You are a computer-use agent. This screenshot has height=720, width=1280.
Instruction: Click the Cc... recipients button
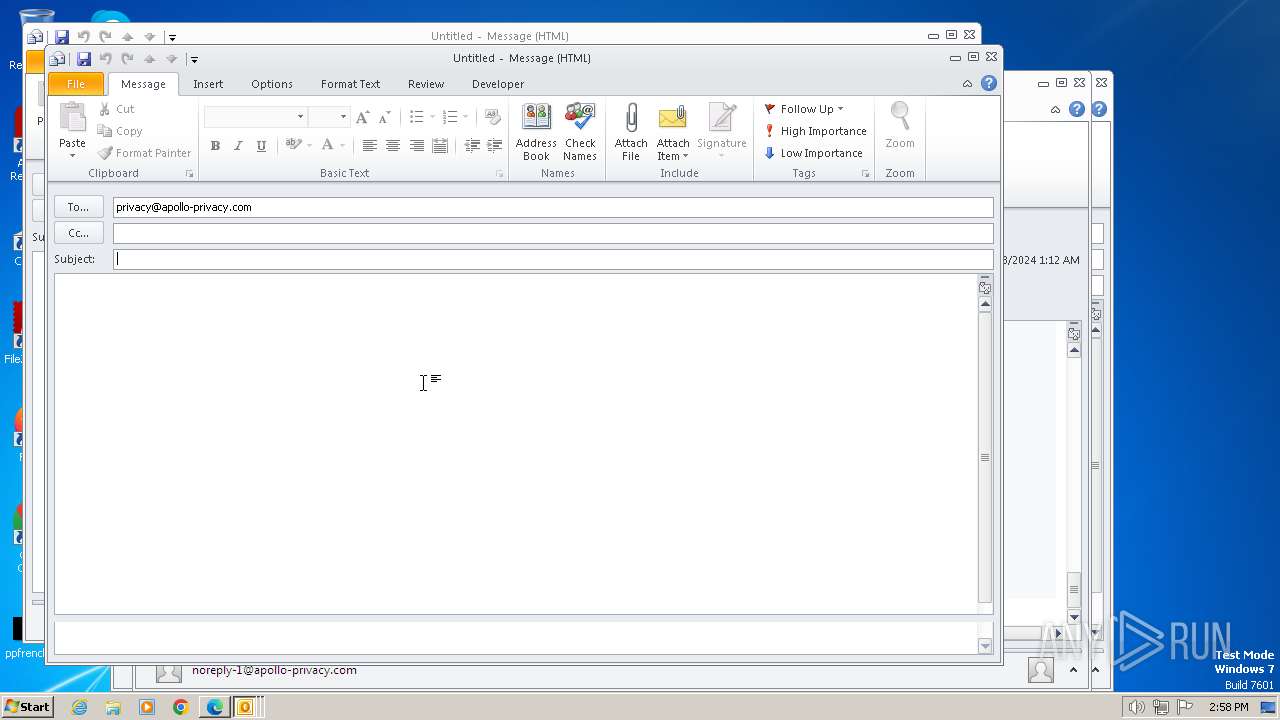pos(79,233)
